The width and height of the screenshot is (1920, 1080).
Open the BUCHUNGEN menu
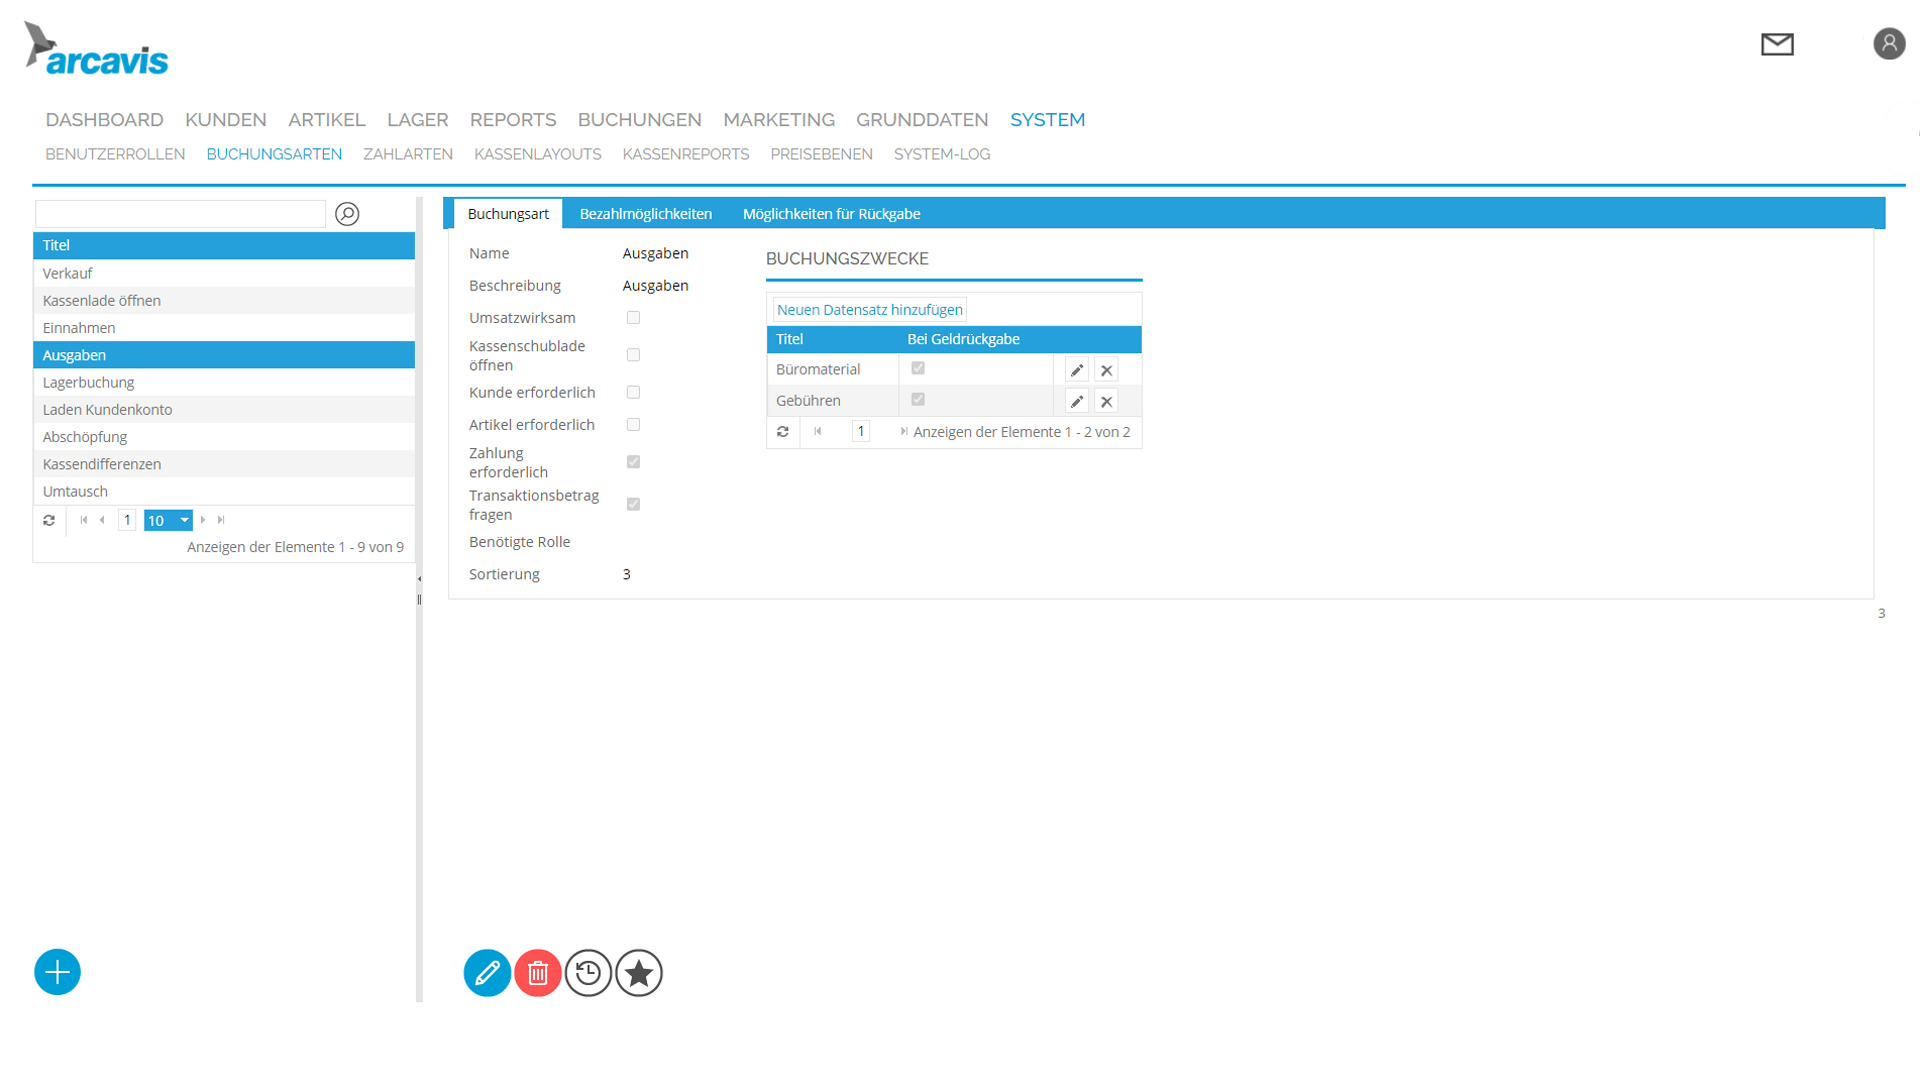pyautogui.click(x=640, y=120)
